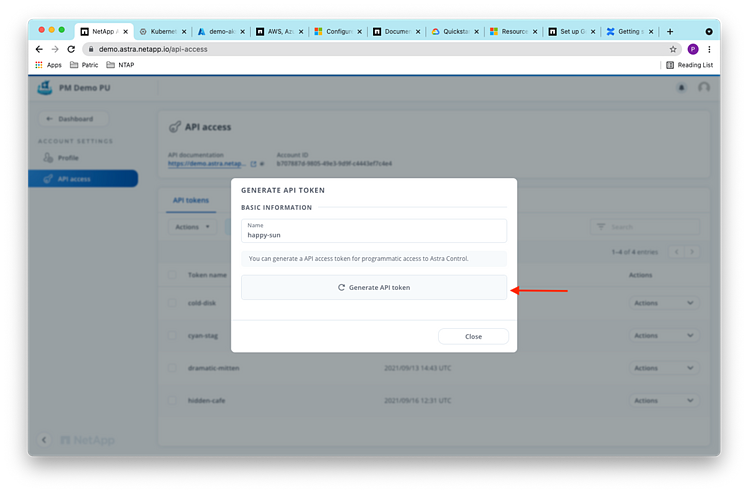The width and height of the screenshot is (748, 493).
Task: Click the Generate API token button
Action: (x=374, y=287)
